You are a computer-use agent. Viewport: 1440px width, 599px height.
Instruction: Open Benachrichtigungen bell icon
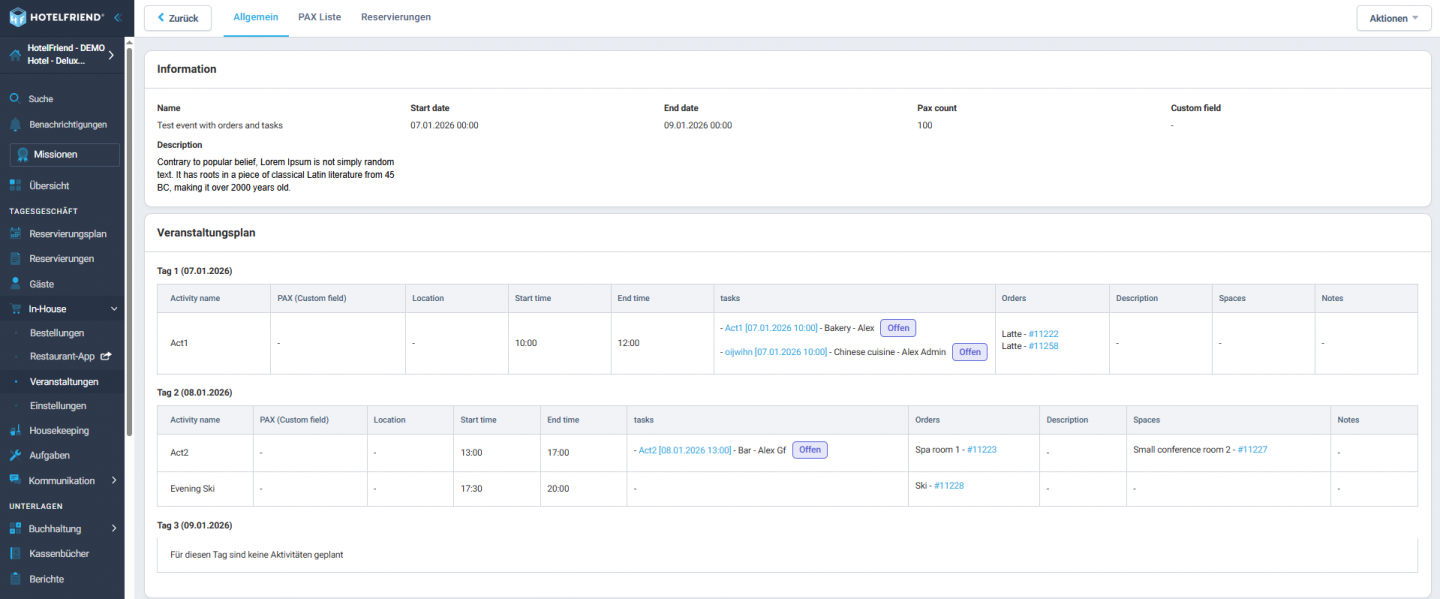coord(15,125)
